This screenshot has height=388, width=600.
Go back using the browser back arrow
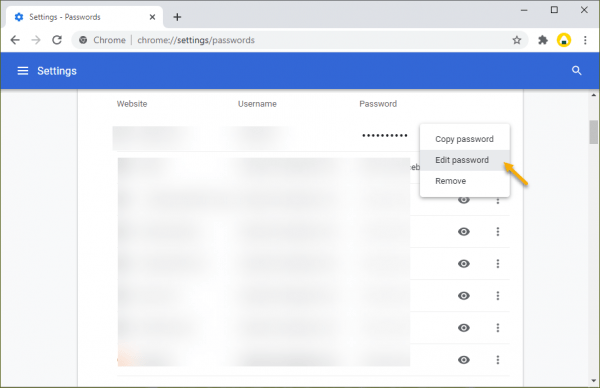(15, 40)
